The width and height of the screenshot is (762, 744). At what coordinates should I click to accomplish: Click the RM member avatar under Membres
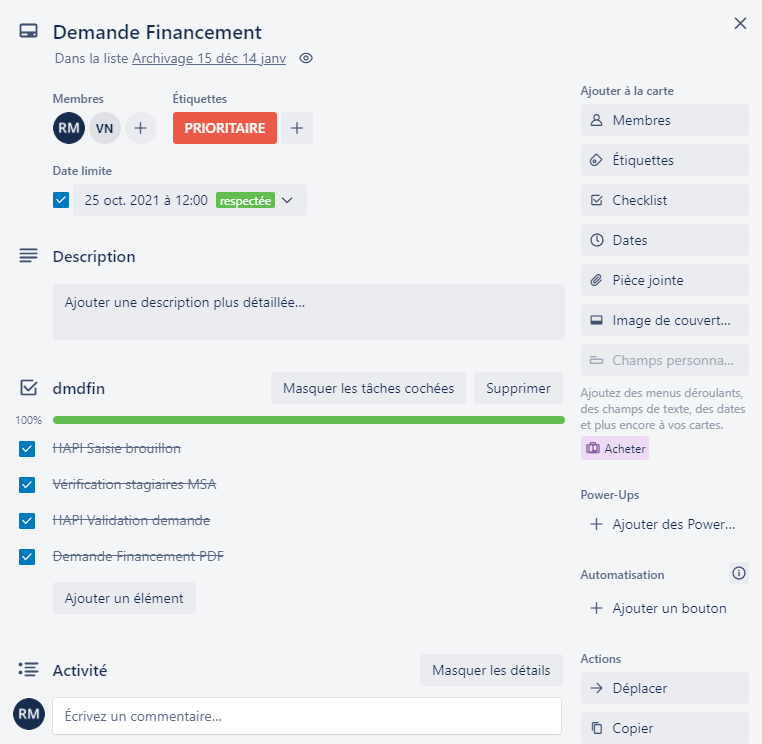coord(69,128)
